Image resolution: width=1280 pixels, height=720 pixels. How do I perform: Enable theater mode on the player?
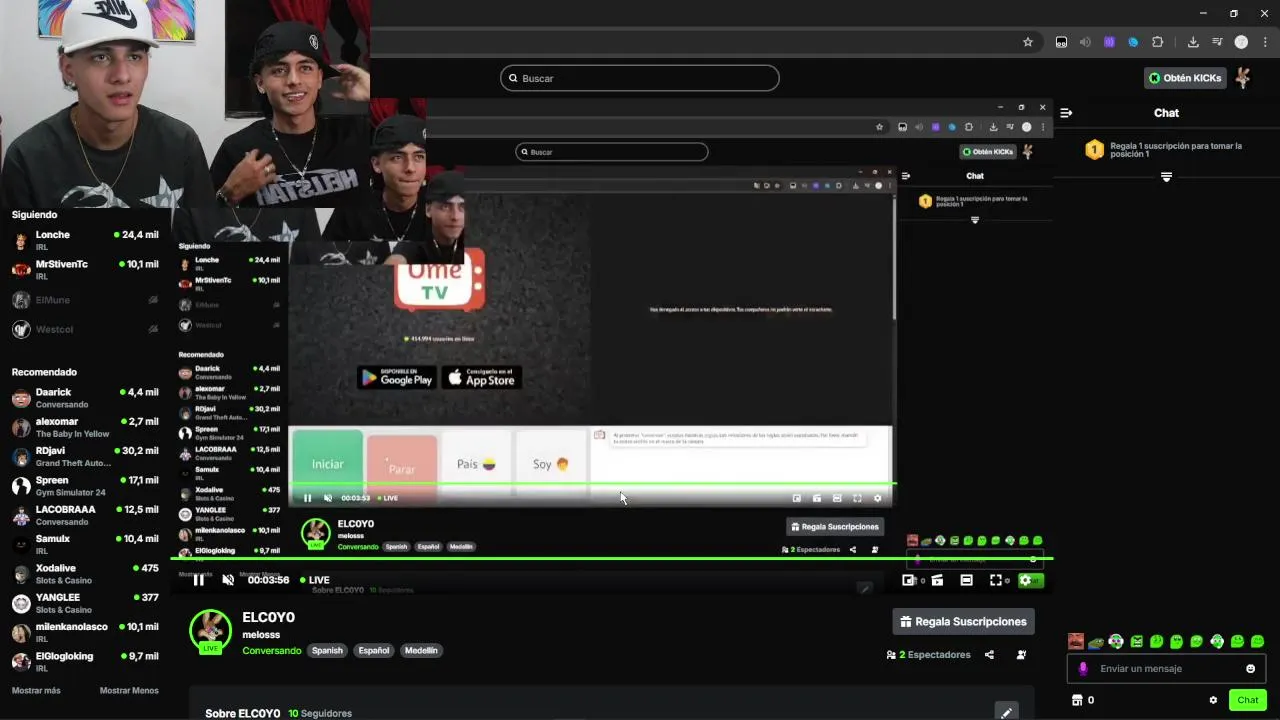point(967,580)
